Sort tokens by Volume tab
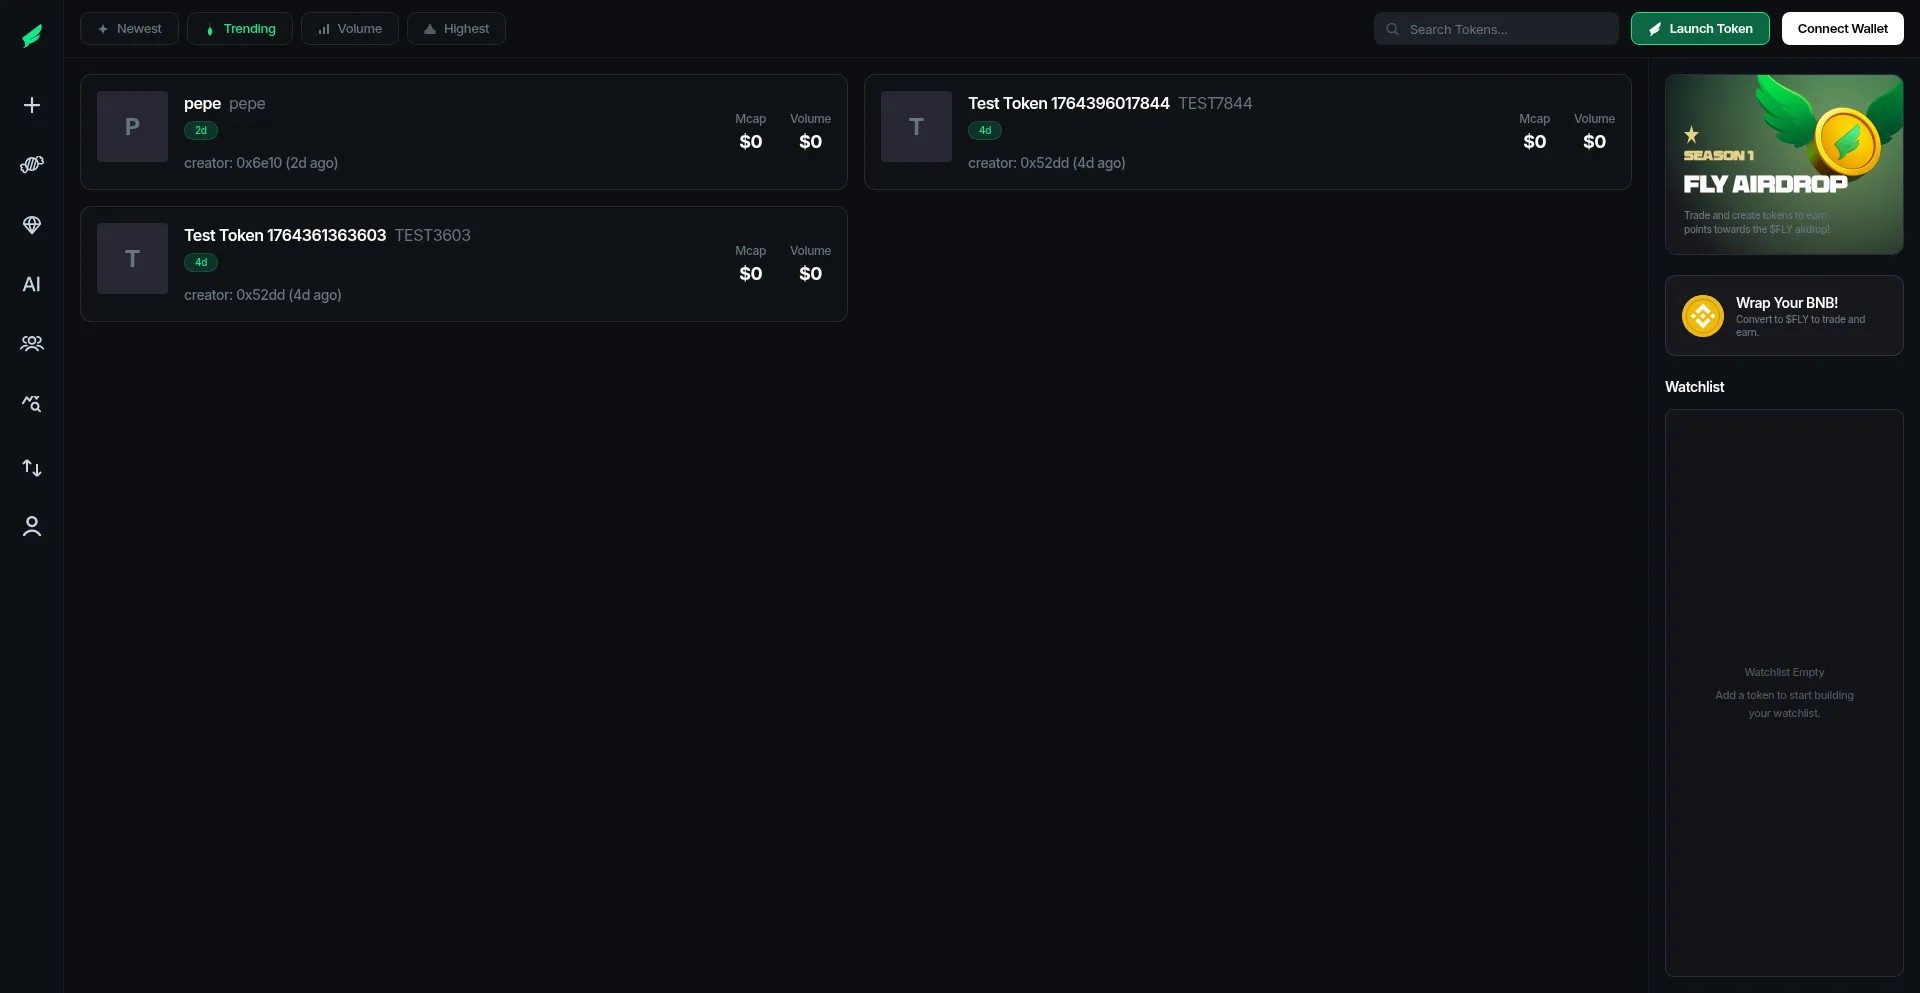Screen dimensions: 1920x993 (350, 29)
